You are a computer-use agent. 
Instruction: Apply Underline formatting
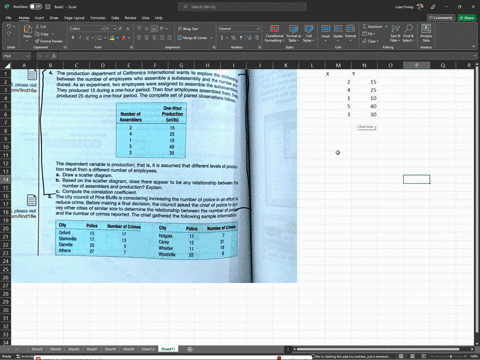point(87,38)
